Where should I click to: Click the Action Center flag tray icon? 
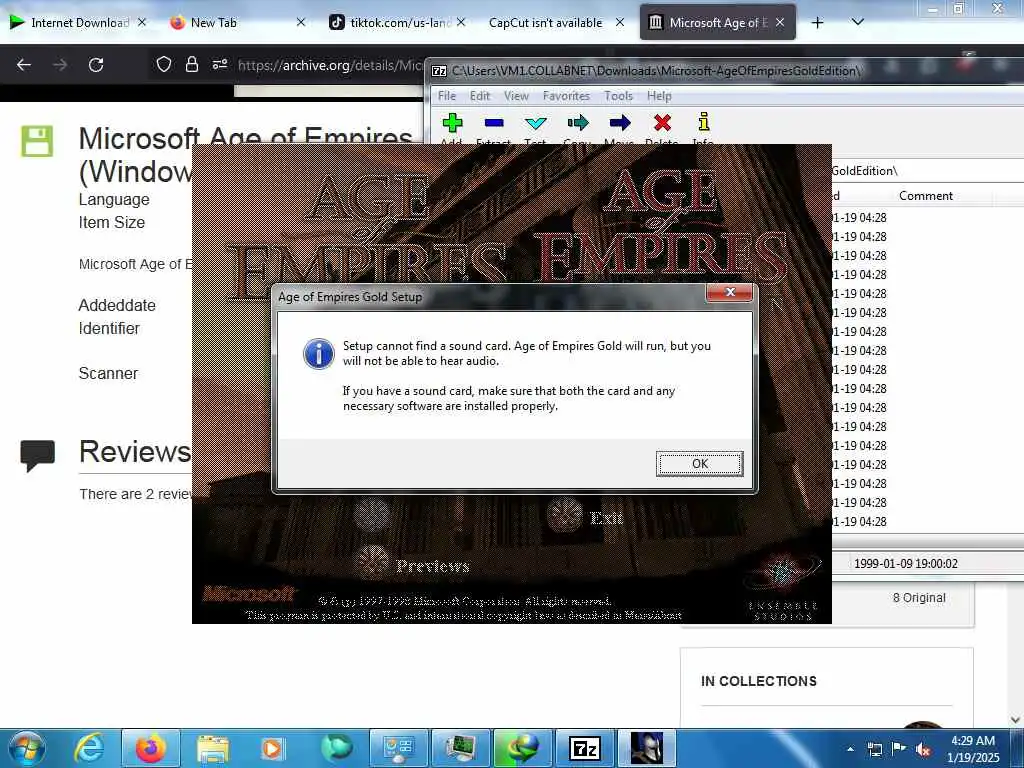pos(899,749)
